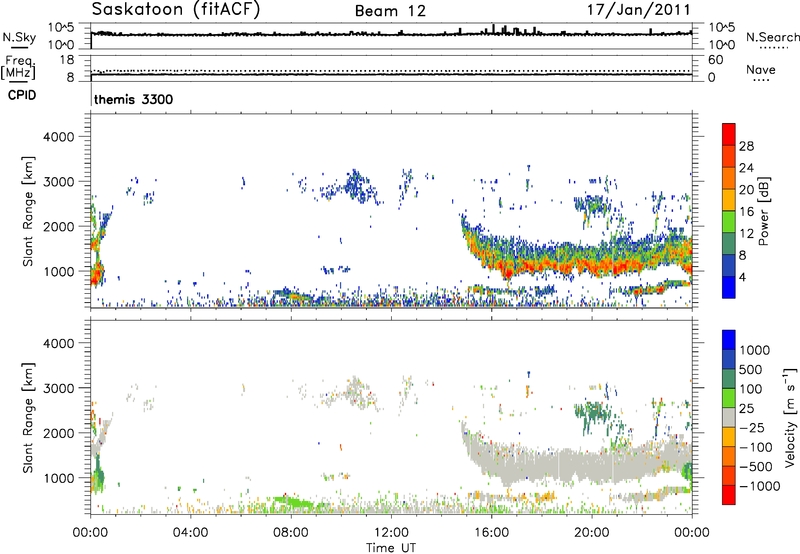Click the '17/Jan/2011' date label
The image size is (800, 554).
(638, 10)
